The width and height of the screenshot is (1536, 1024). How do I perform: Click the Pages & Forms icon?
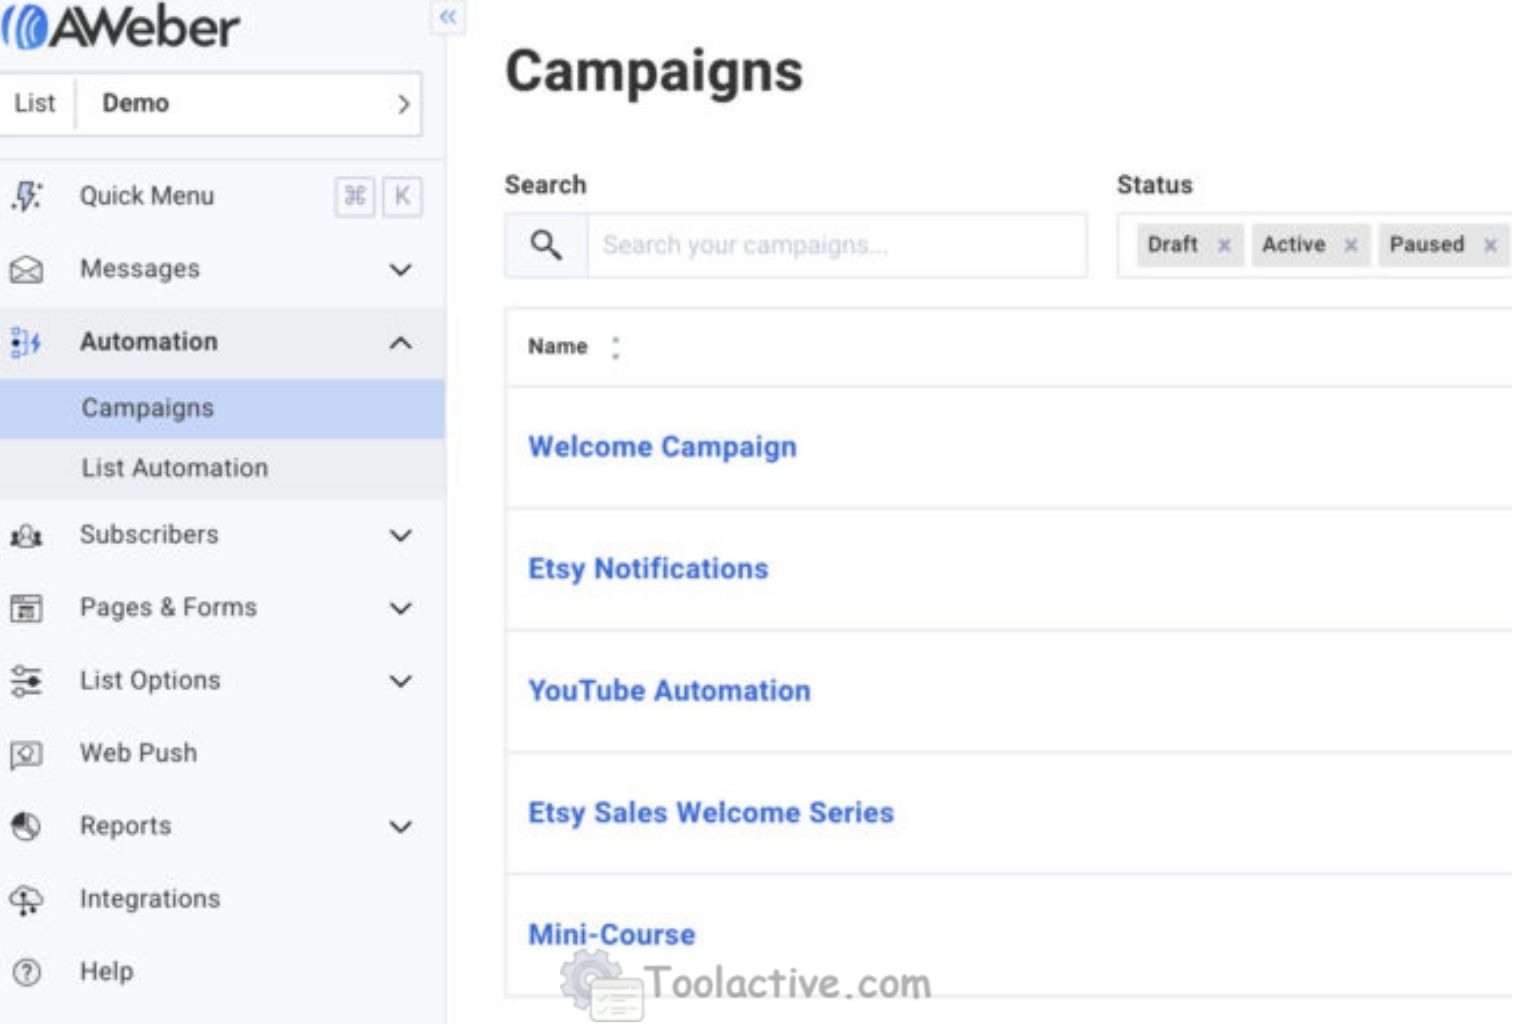pyautogui.click(x=27, y=607)
